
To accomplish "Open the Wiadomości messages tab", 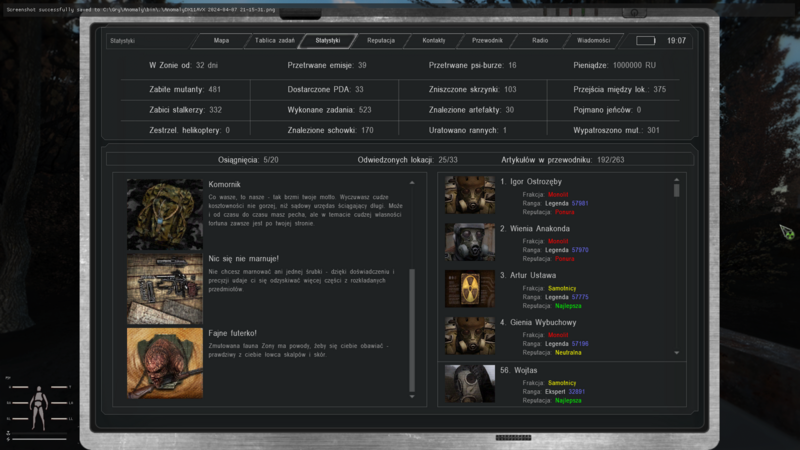I will tap(593, 41).
